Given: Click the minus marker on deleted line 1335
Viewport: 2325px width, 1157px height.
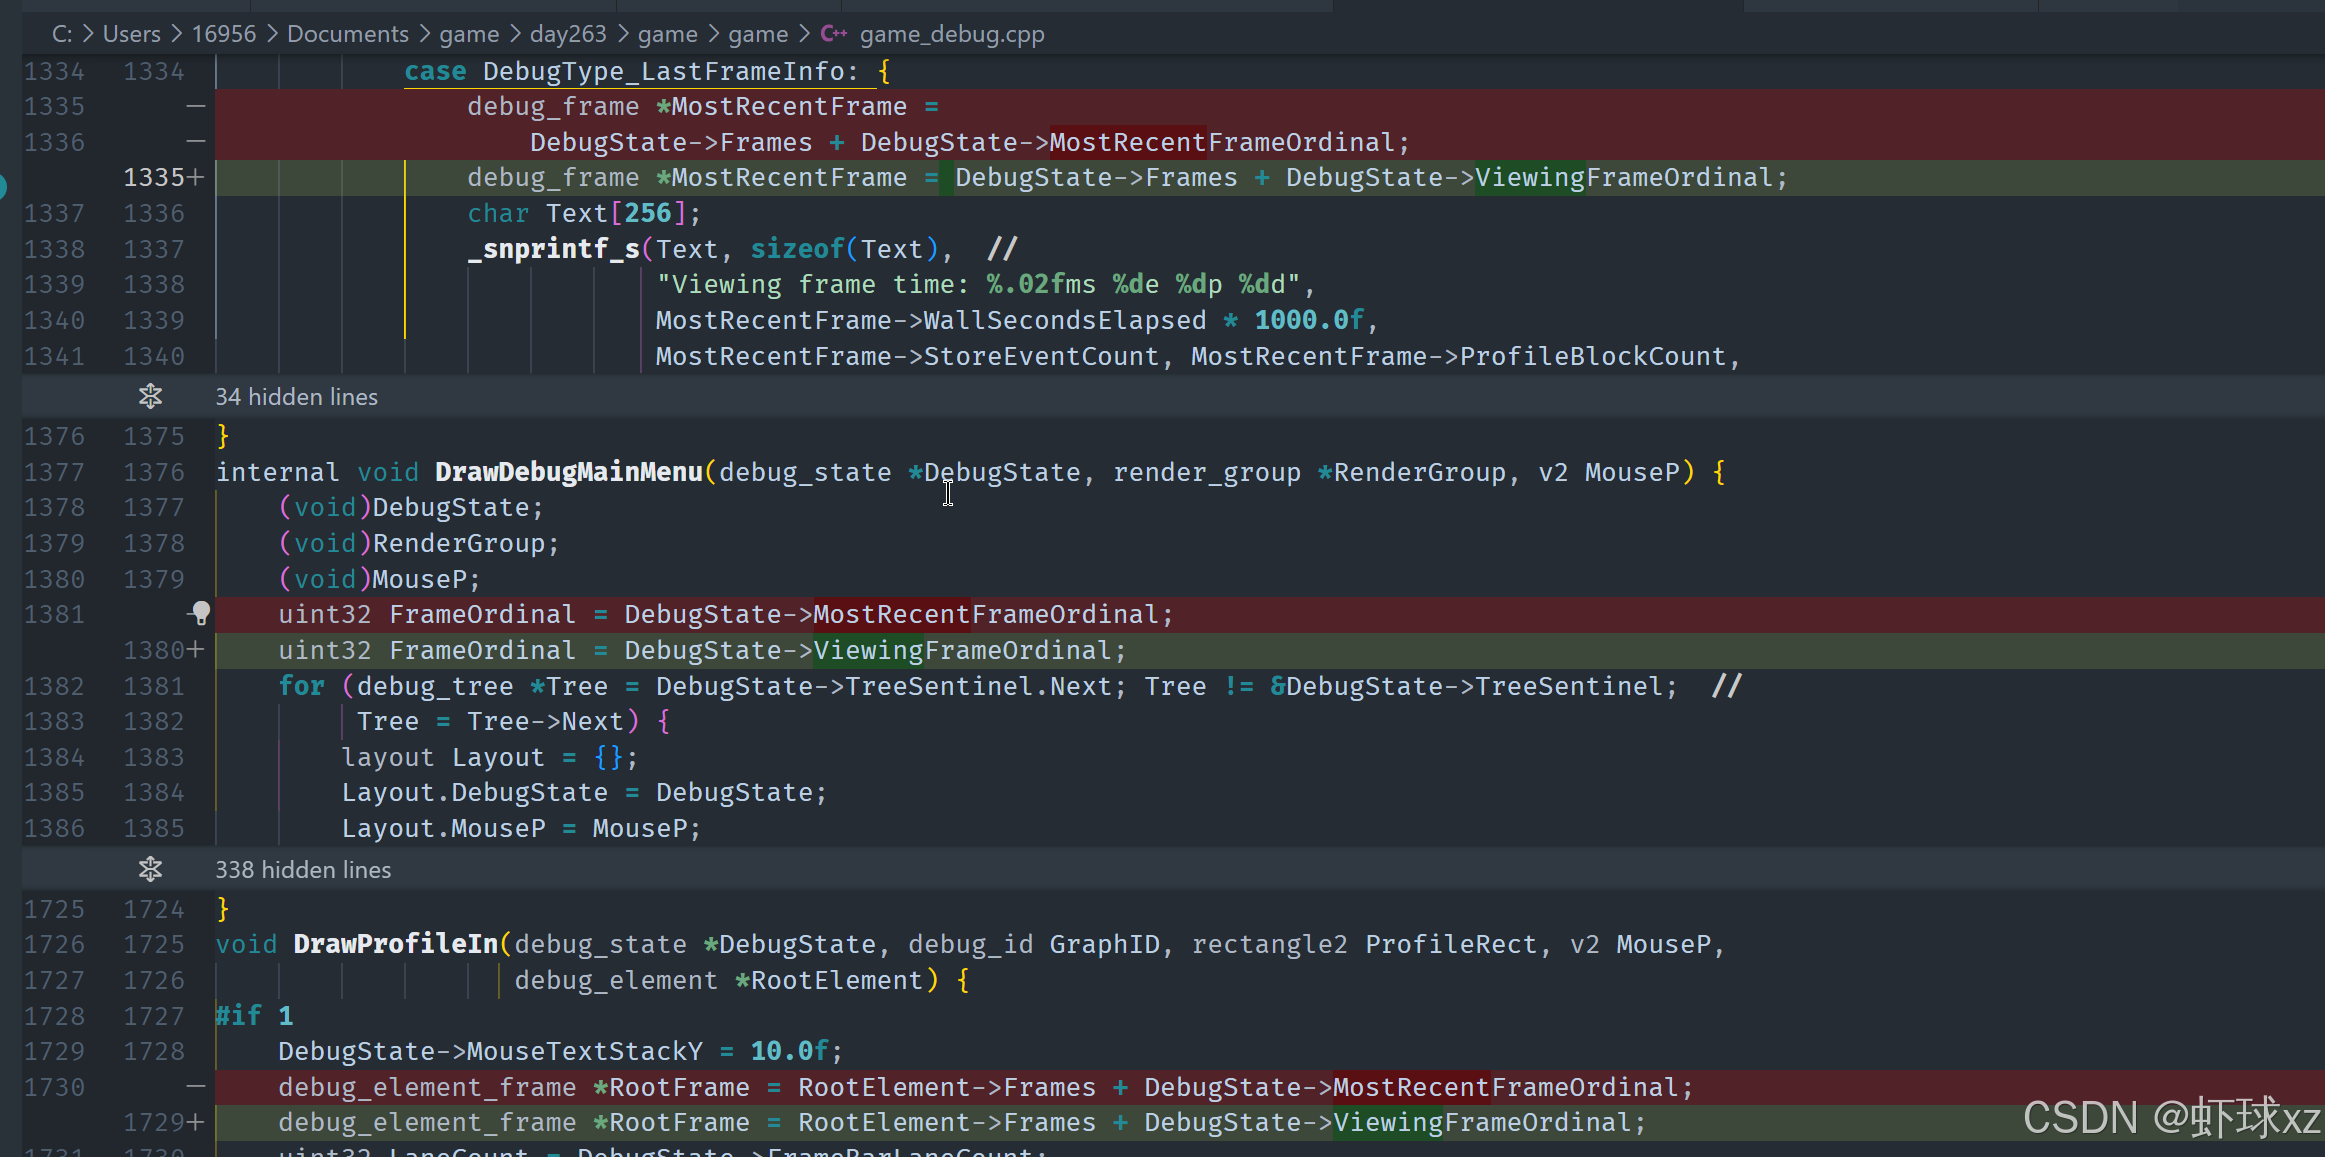Looking at the screenshot, I should (196, 106).
